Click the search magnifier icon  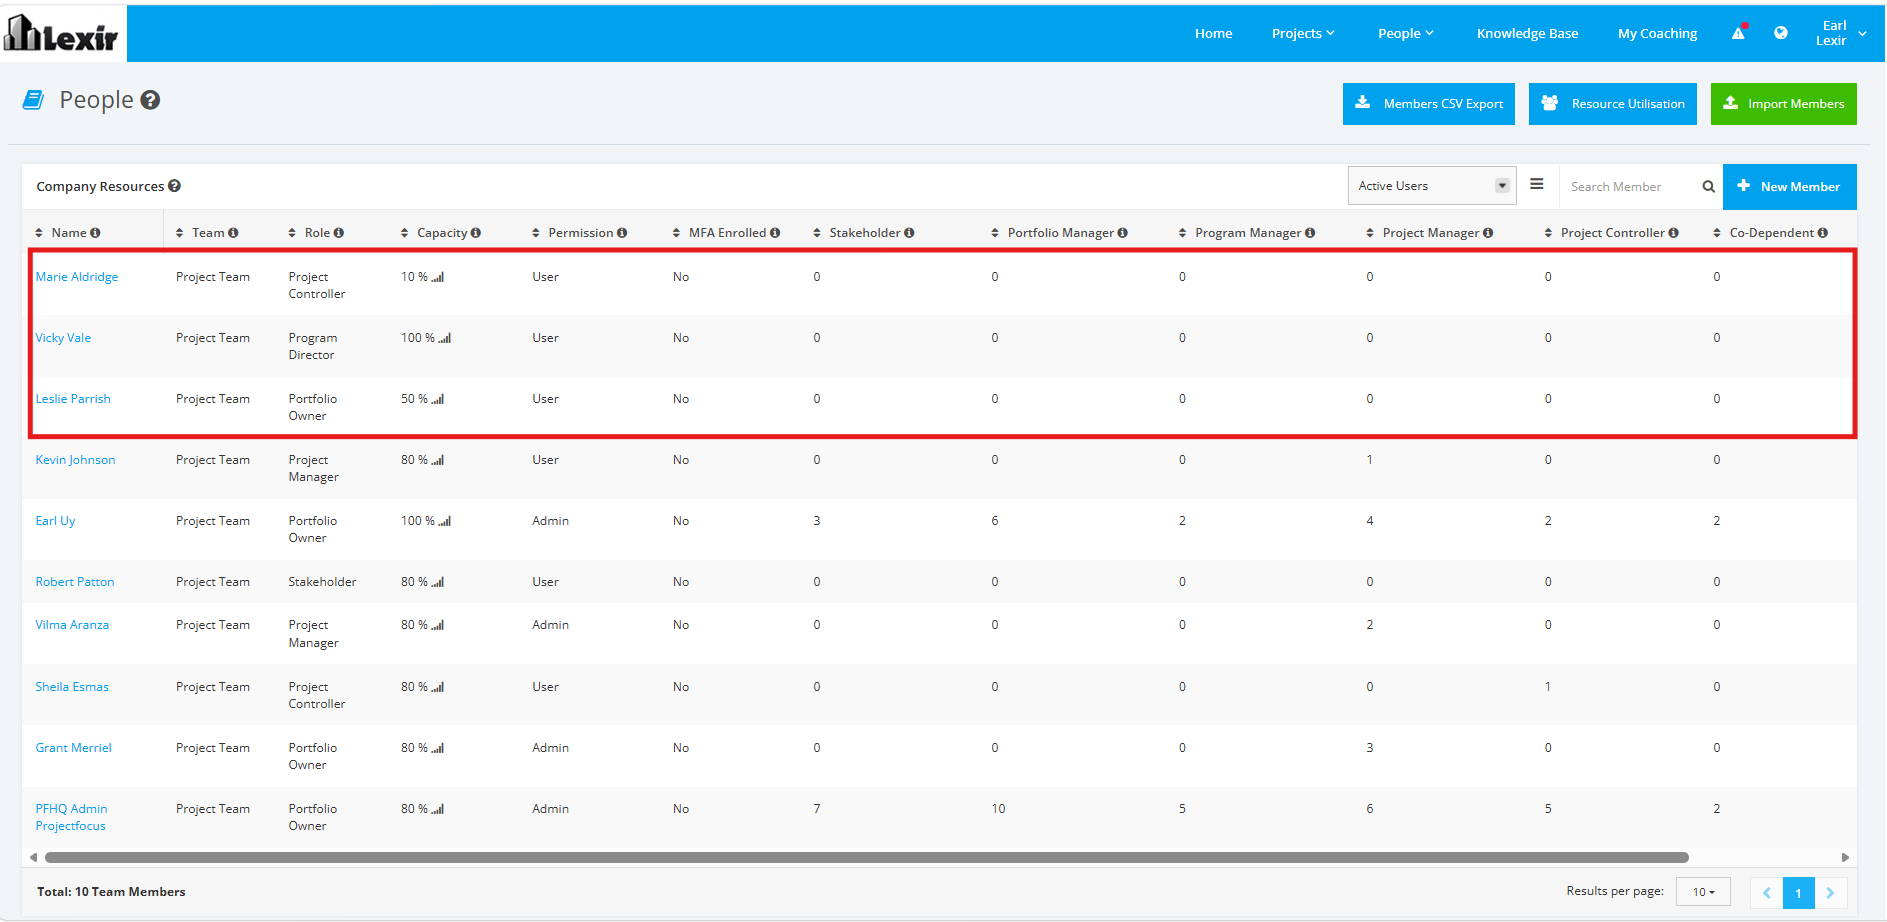point(1709,187)
